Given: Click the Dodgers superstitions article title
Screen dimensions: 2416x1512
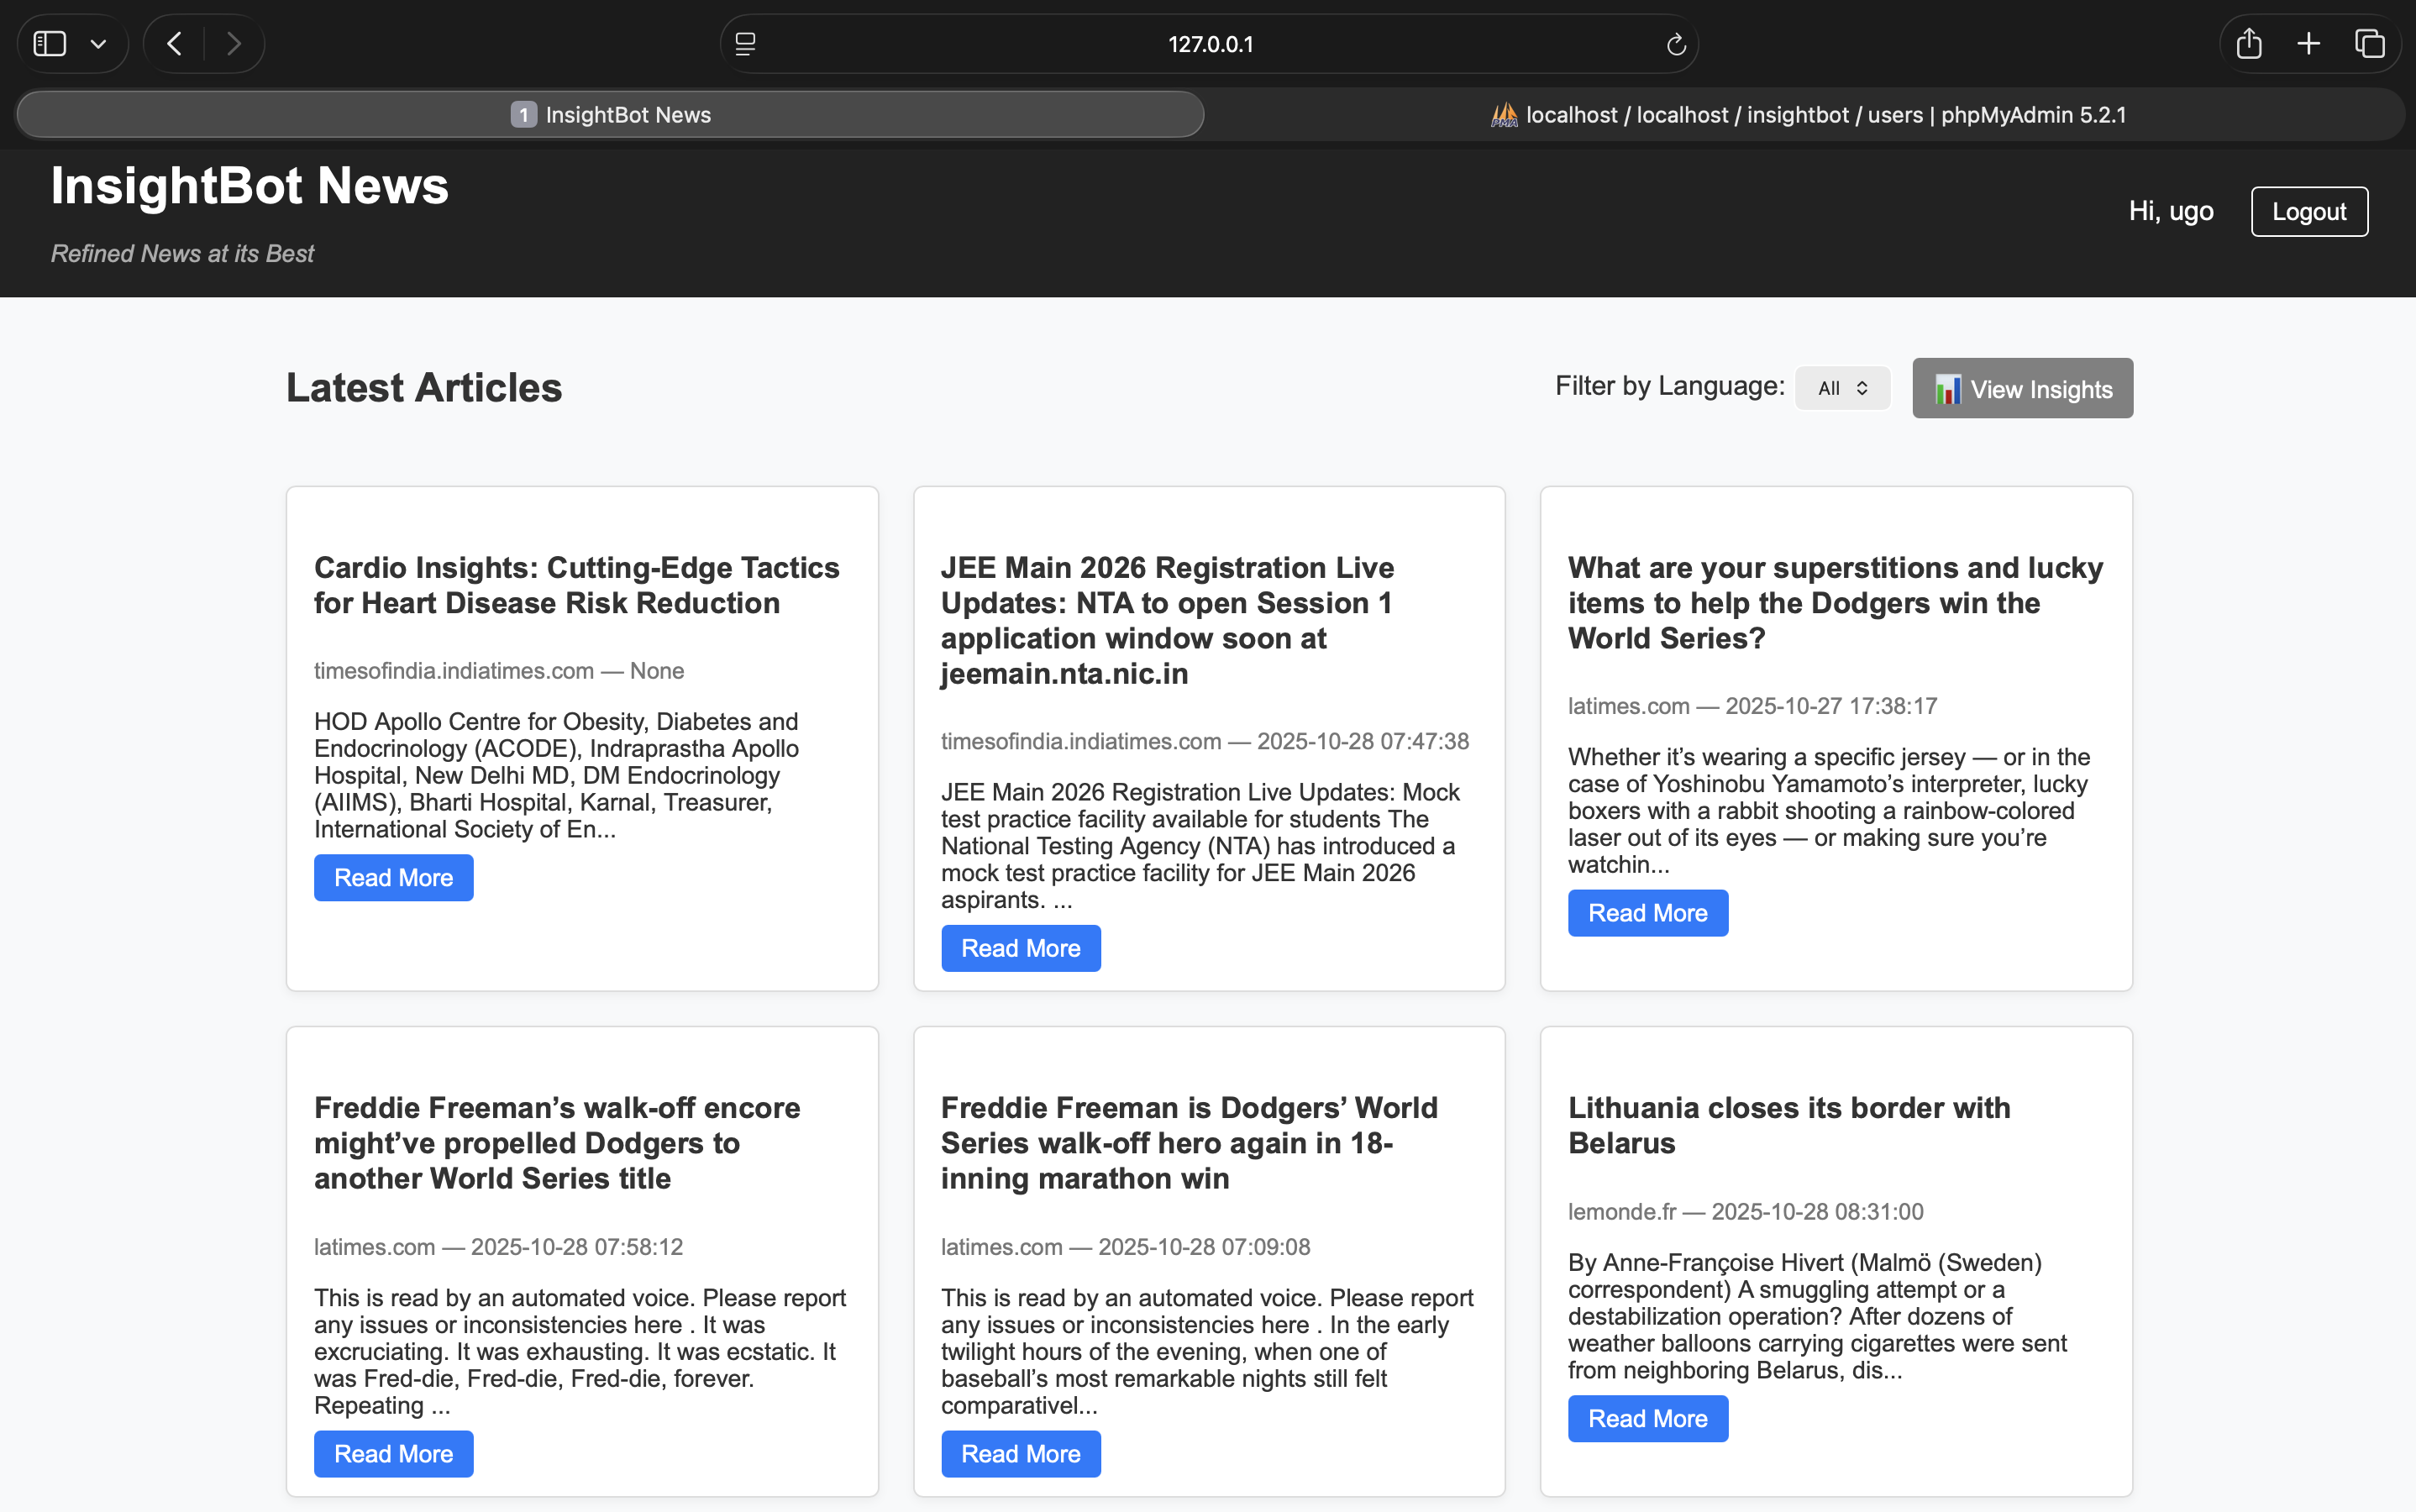Looking at the screenshot, I should pos(1835,603).
